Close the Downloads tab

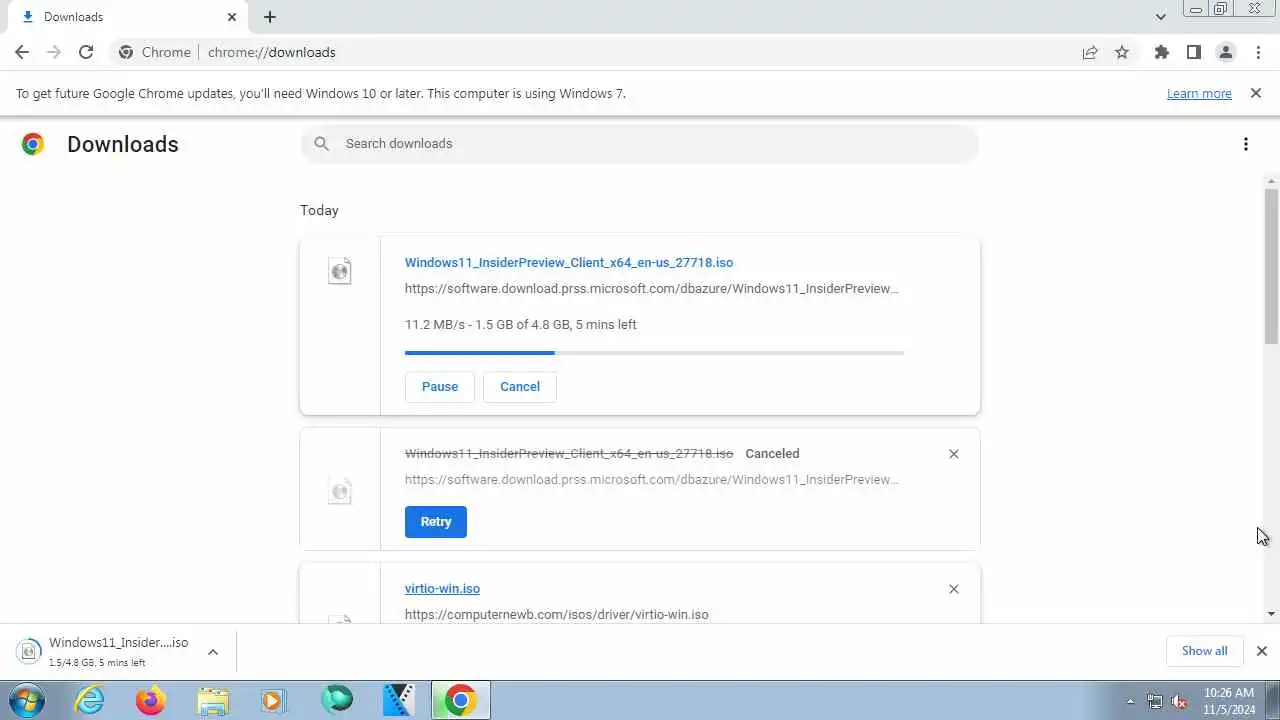(232, 17)
